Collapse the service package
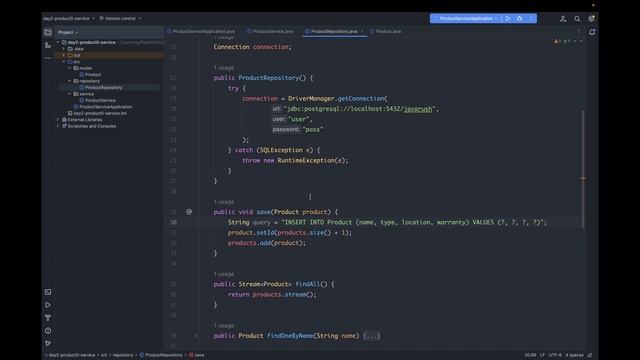Screen dimensions: 640x360 [x=69, y=94]
